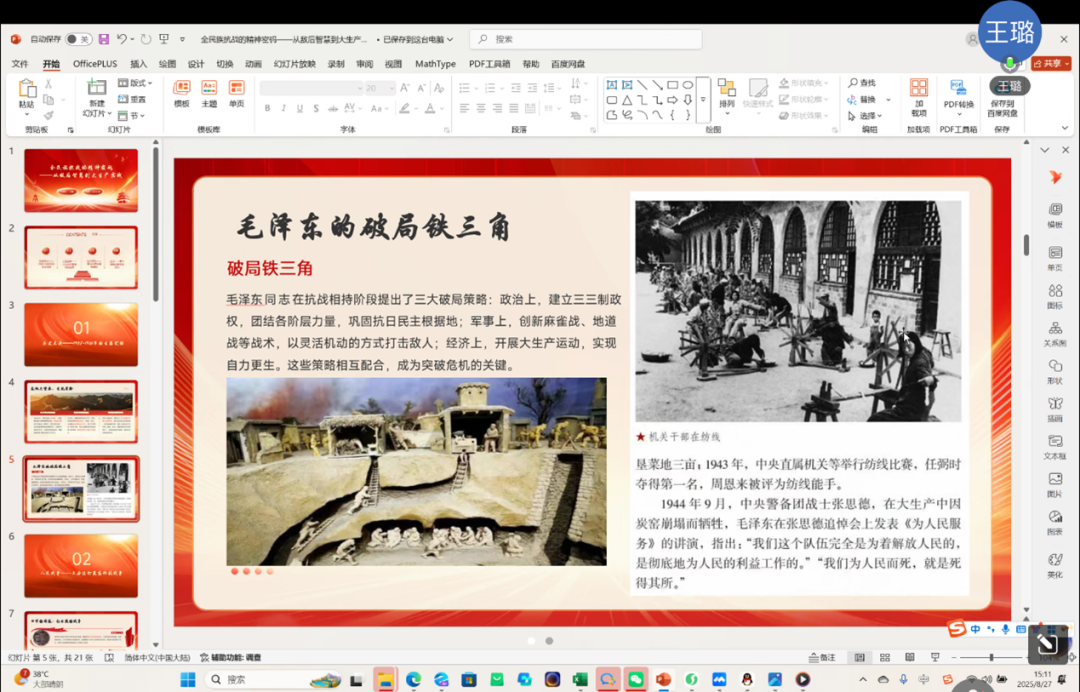Open the font size 20 combo box
Image resolution: width=1080 pixels, height=692 pixels.
pyautogui.click(x=380, y=88)
